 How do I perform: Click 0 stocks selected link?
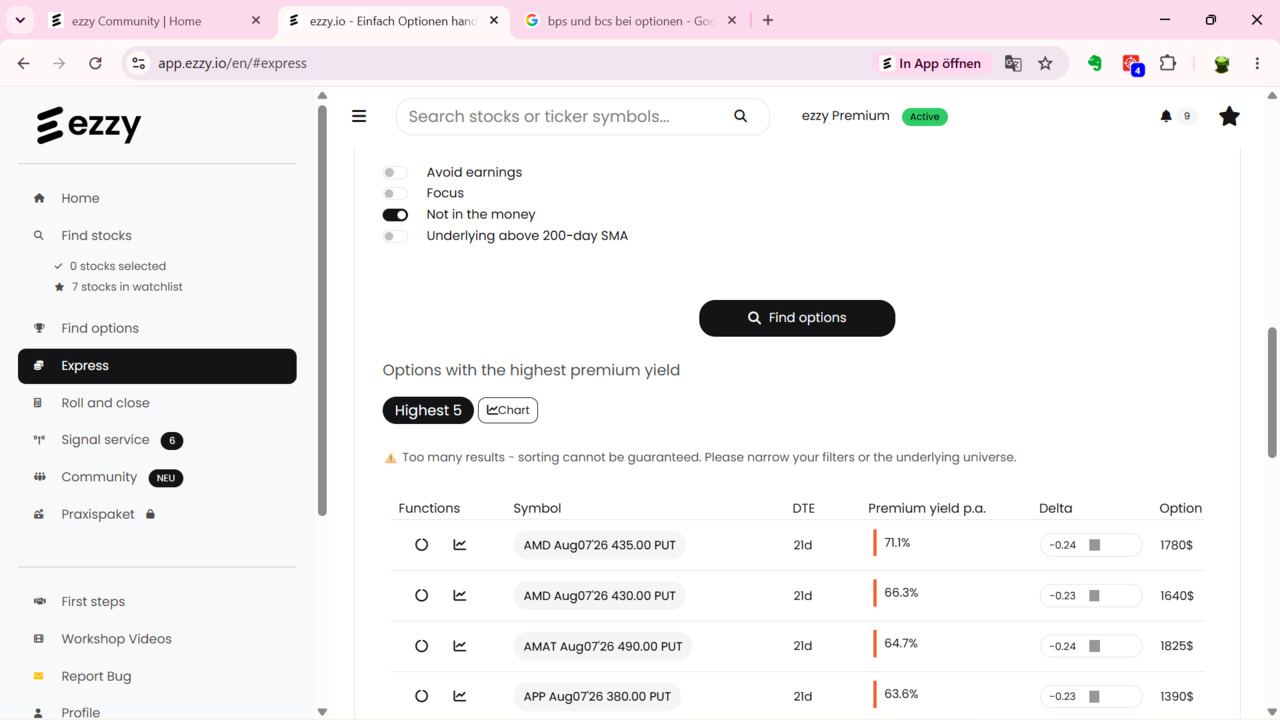[118, 266]
